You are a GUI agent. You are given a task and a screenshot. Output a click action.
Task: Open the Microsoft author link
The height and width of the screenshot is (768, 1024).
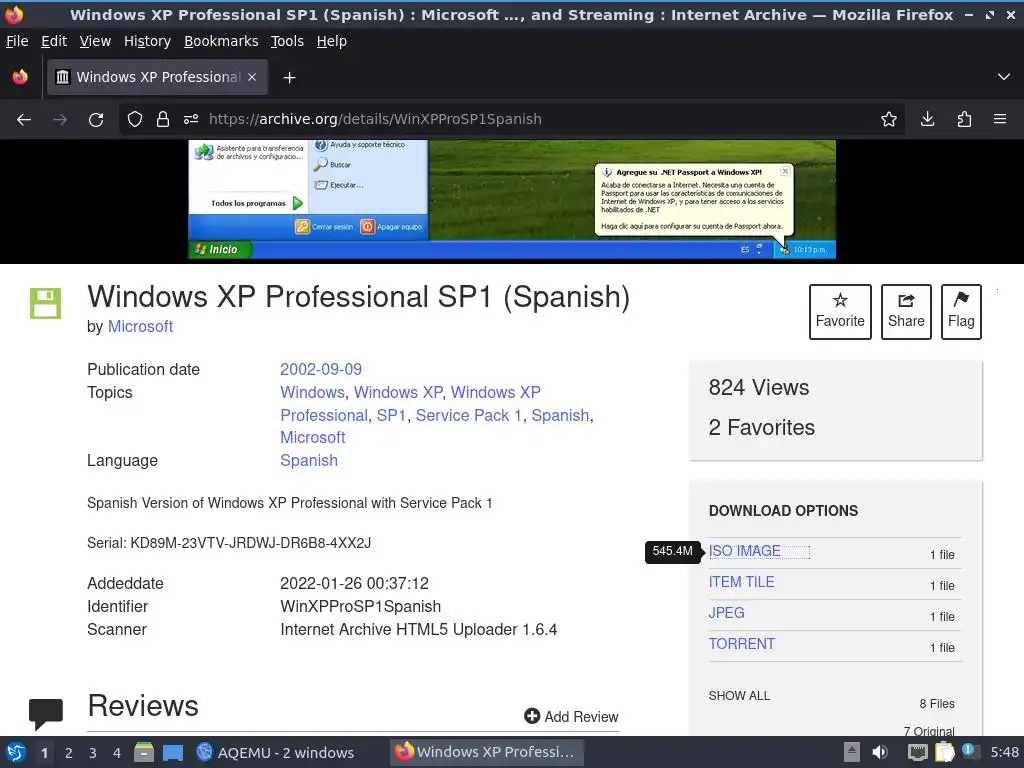140,327
